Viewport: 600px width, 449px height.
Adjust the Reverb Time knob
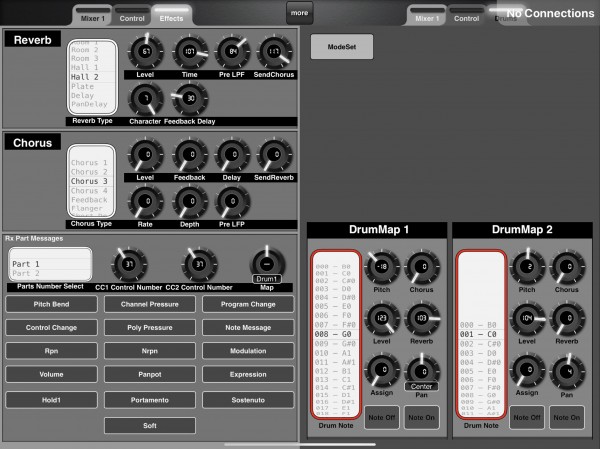point(190,51)
